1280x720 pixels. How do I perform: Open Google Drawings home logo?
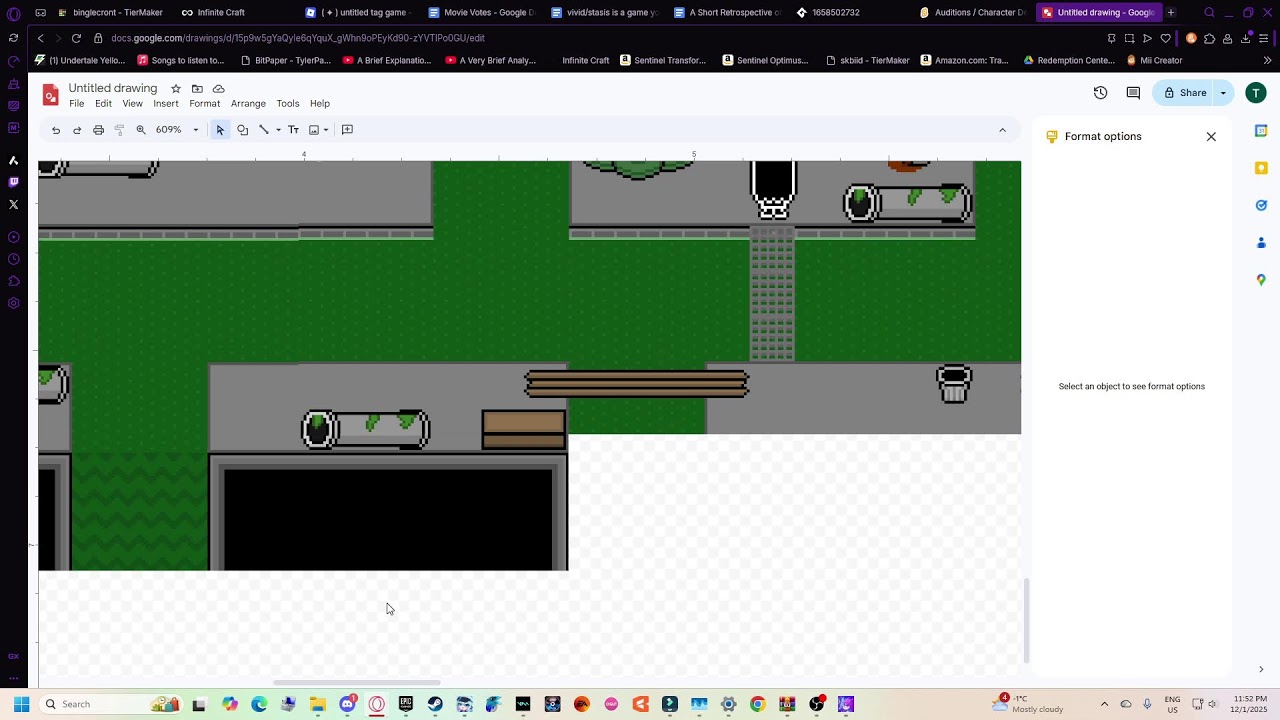[x=50, y=95]
